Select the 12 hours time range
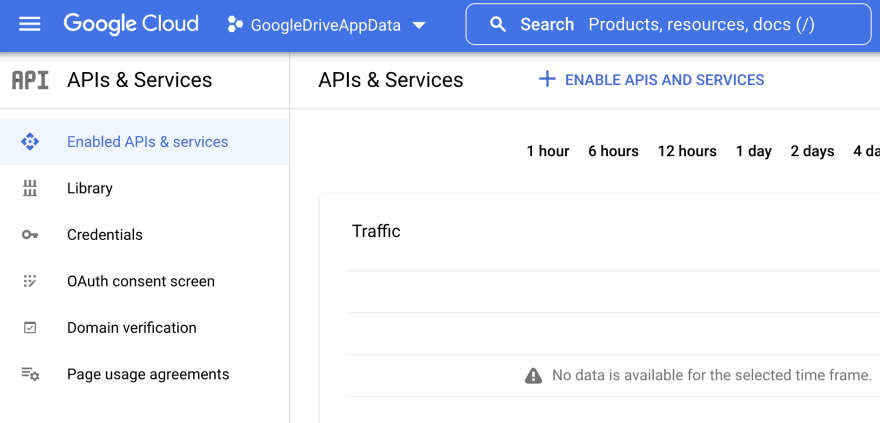 687,151
